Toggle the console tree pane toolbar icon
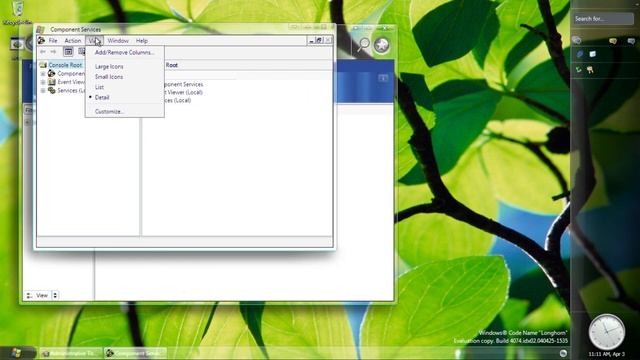The image size is (640, 360). tap(68, 51)
